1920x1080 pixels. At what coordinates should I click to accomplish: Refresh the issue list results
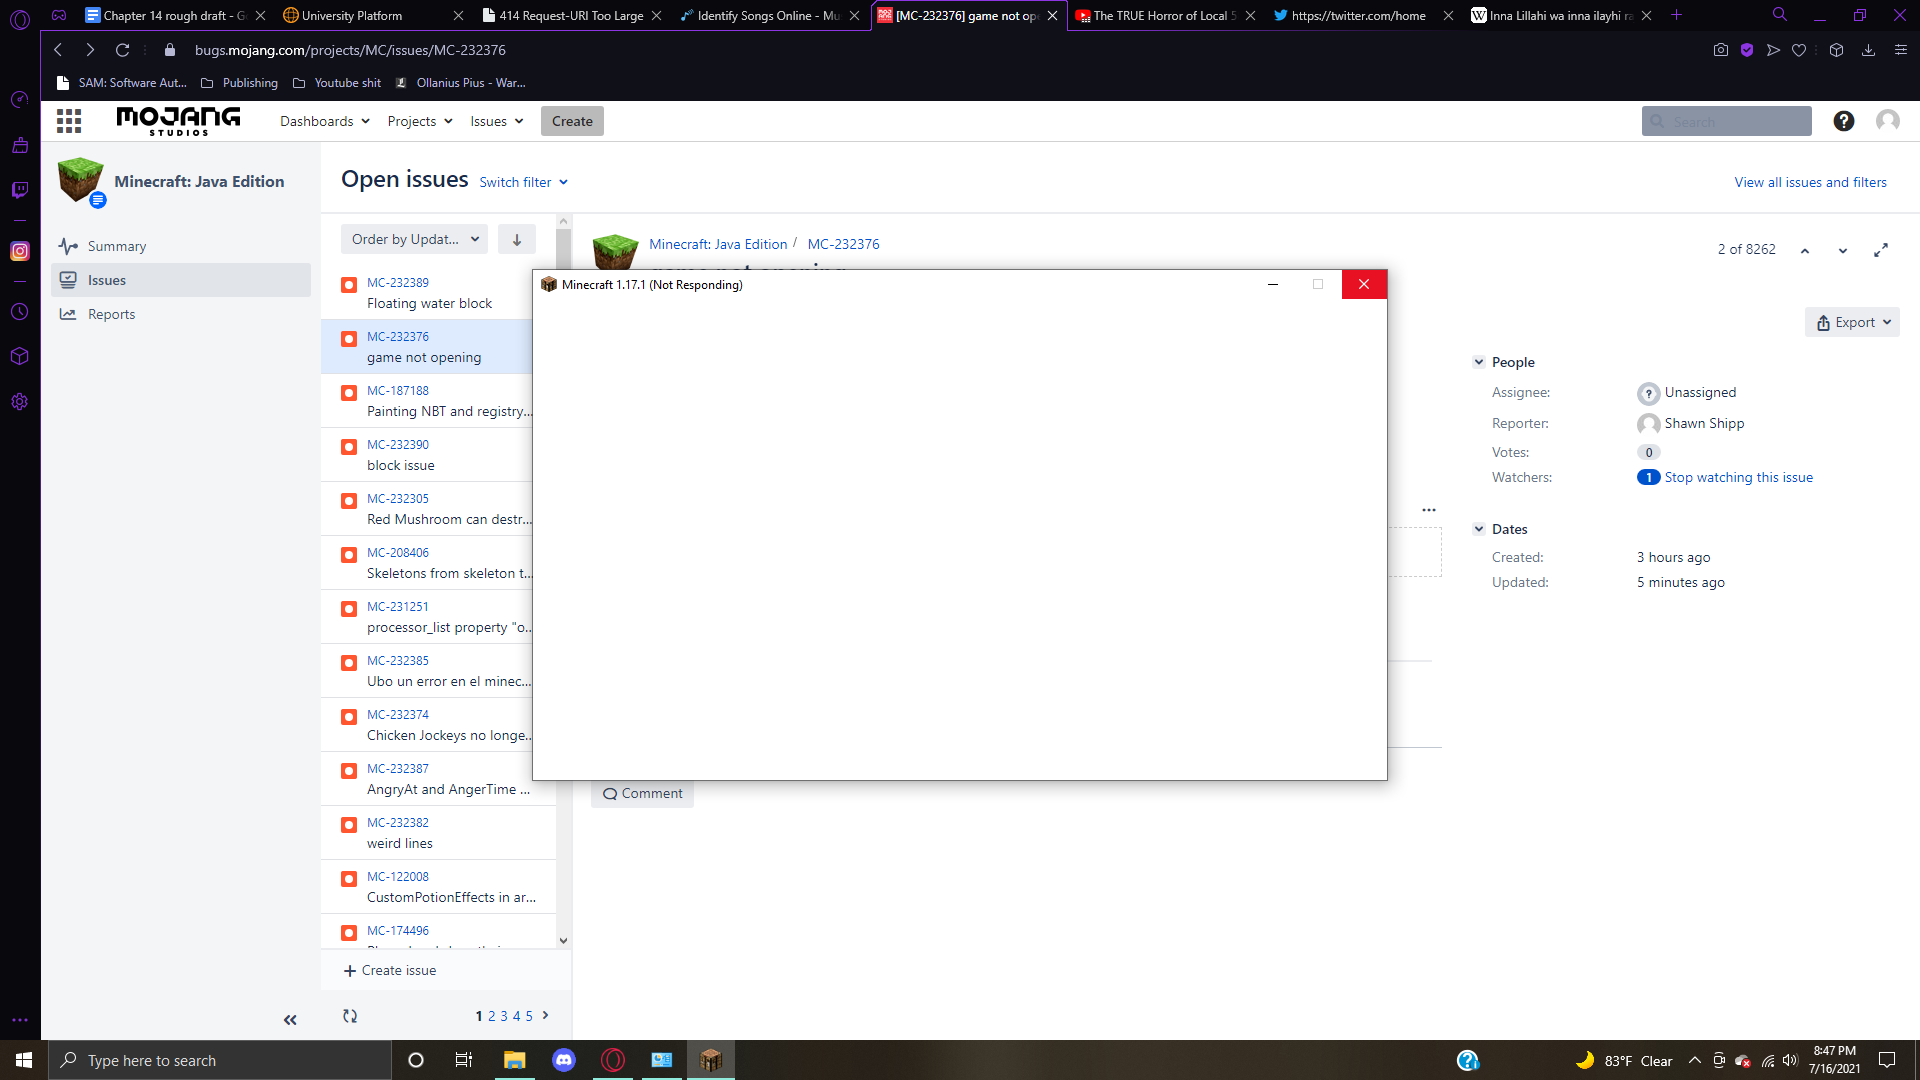pos(350,1016)
